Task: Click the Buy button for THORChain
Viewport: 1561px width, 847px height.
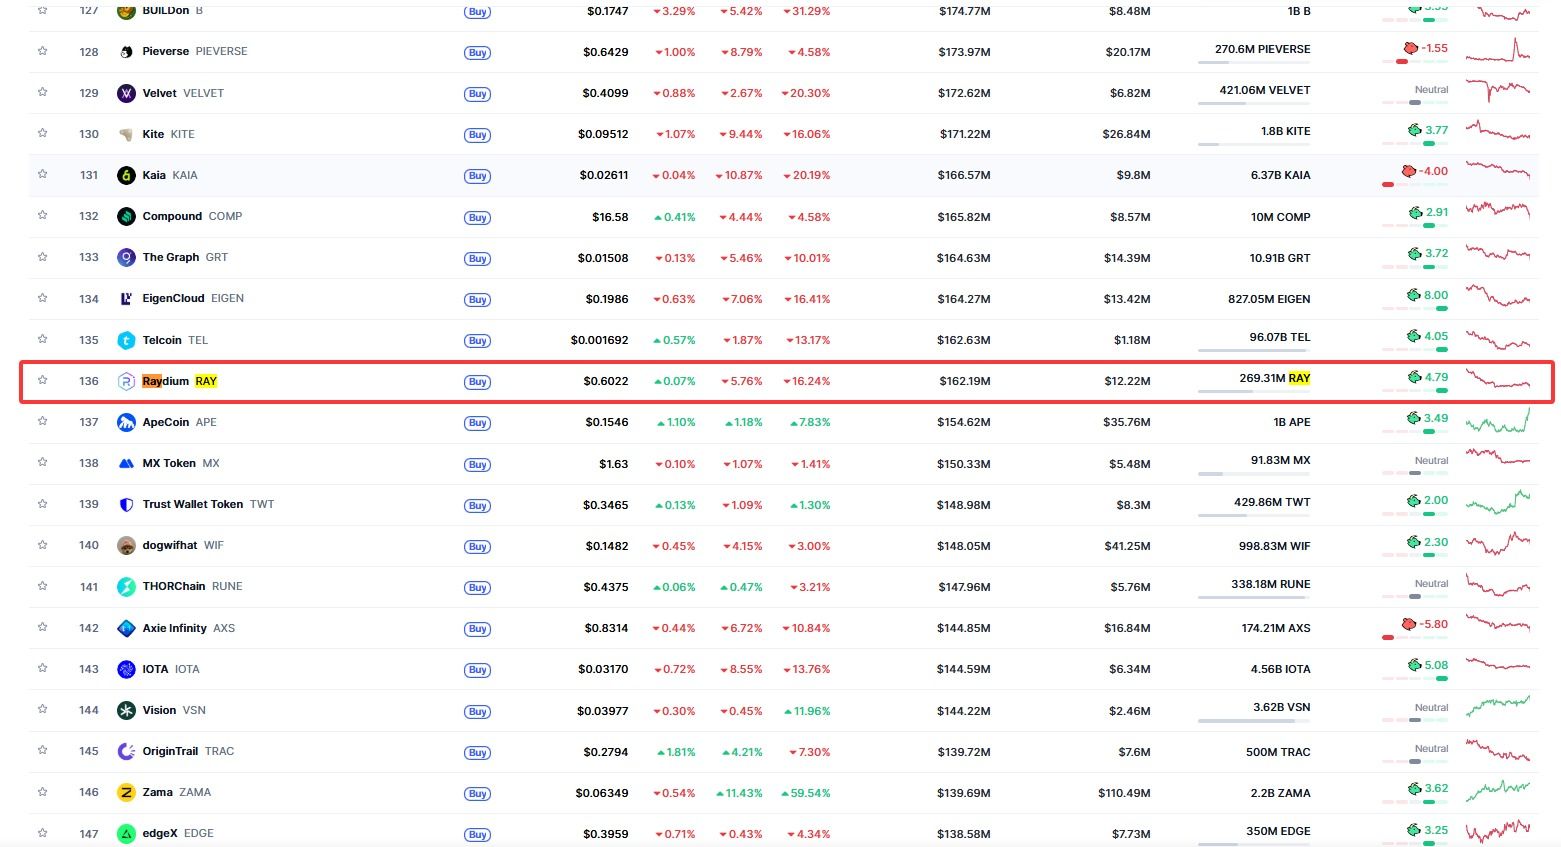Action: click(477, 587)
